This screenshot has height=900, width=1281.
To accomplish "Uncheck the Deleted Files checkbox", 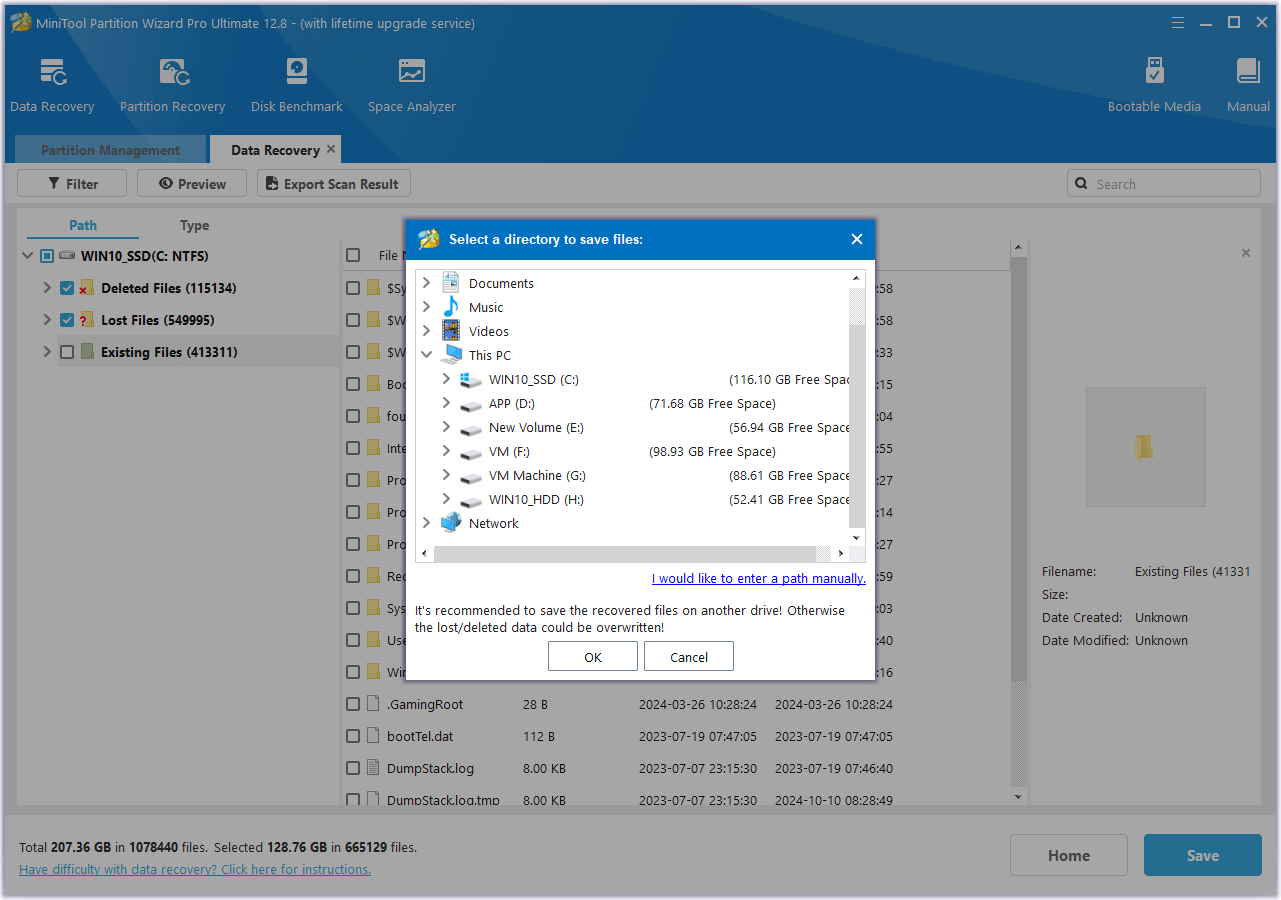I will [67, 288].
